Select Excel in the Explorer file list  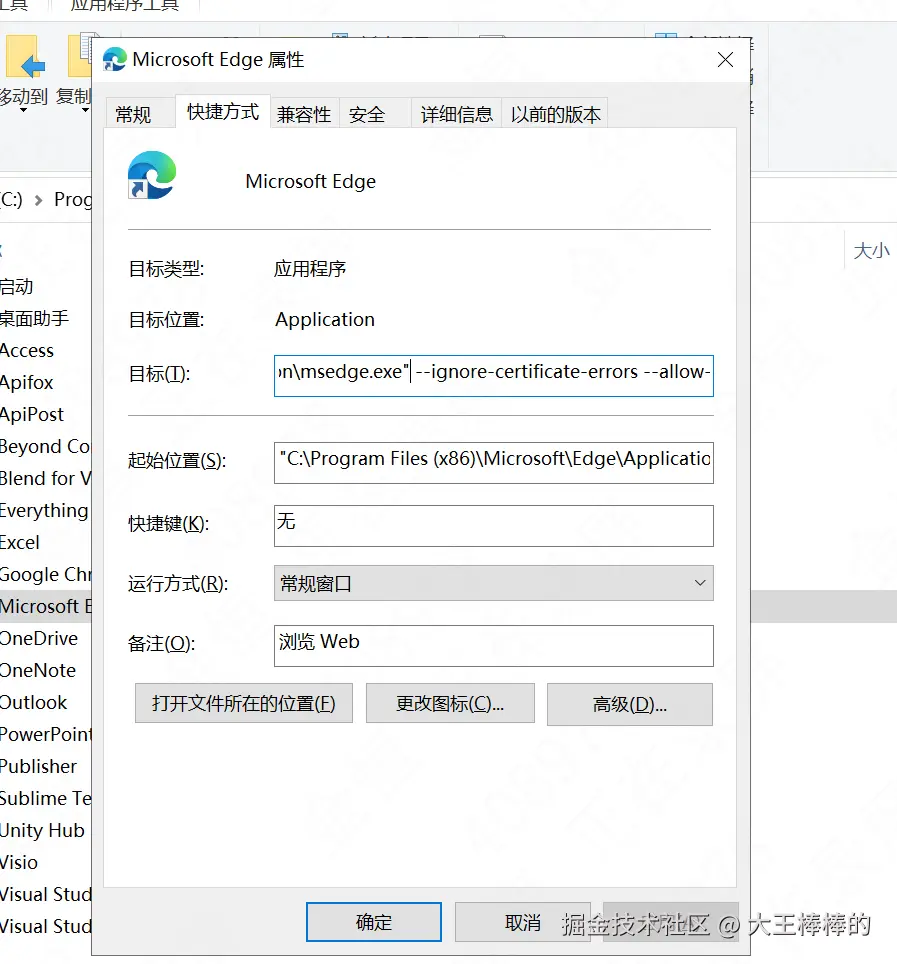[x=20, y=542]
